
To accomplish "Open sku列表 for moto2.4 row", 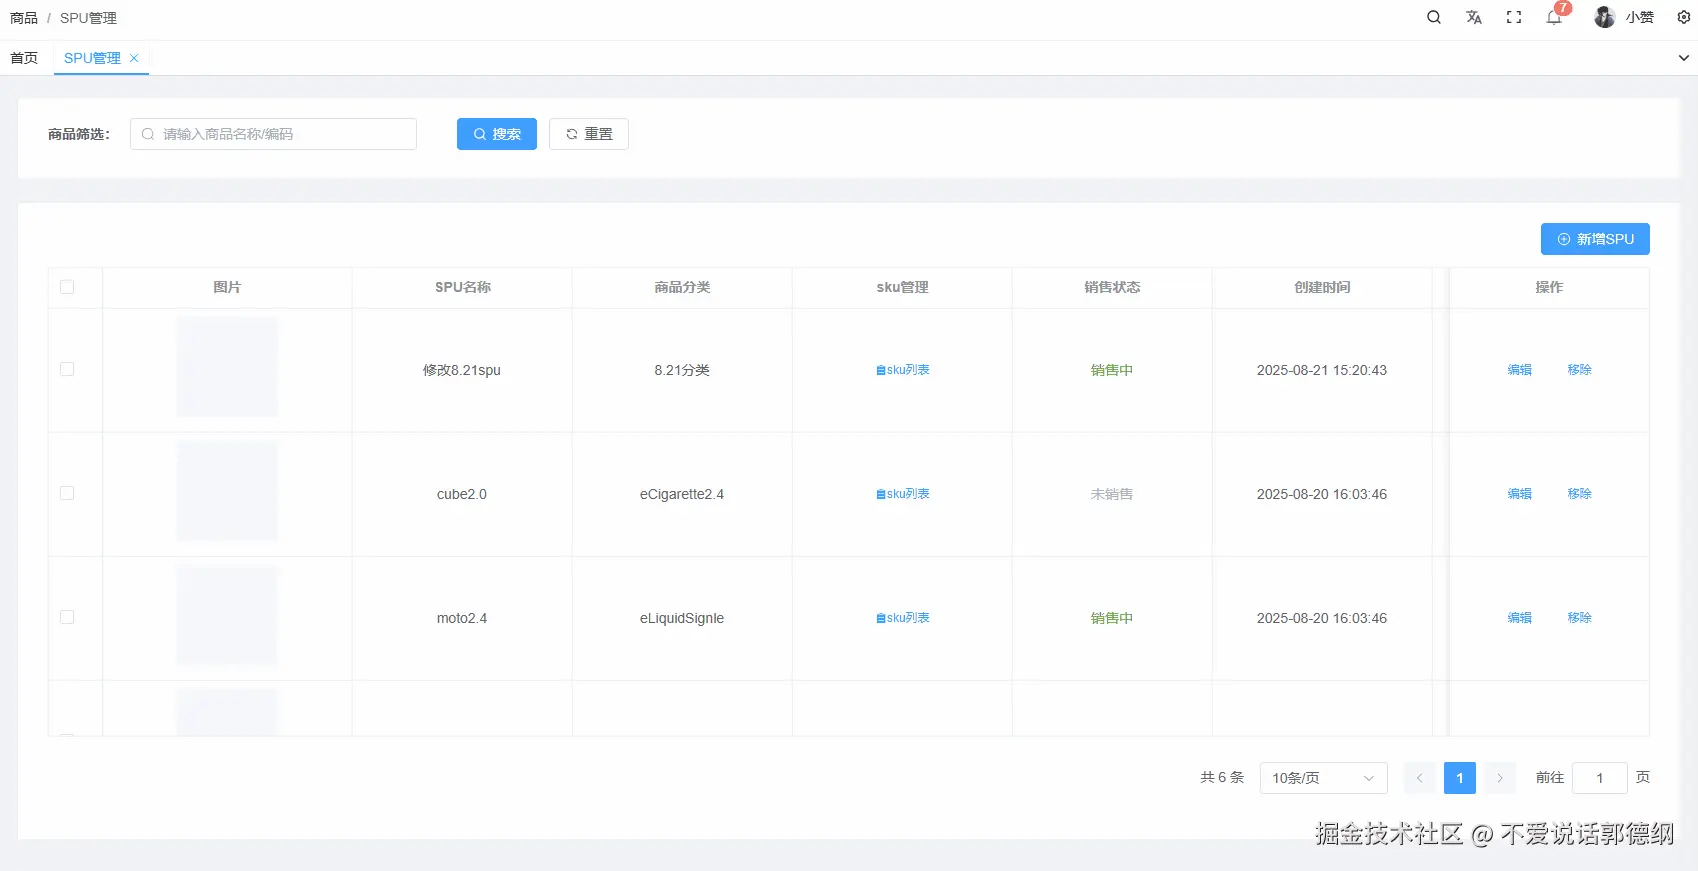I will [903, 618].
